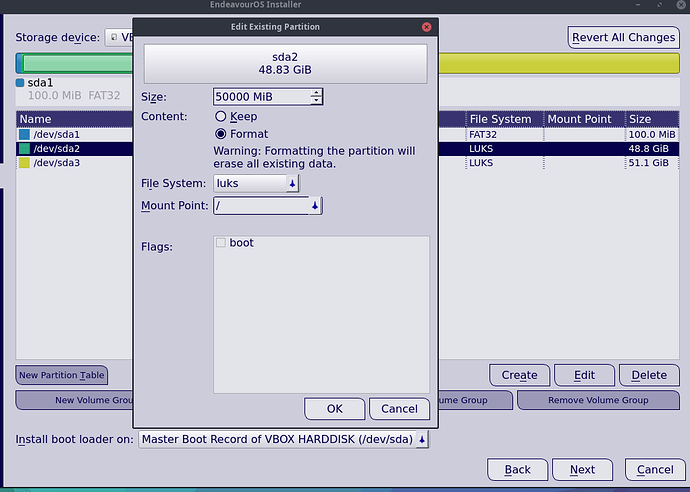Screen dimensions: 690x492
Task: Sort by the Mount Point column header
Action: click(584, 119)
